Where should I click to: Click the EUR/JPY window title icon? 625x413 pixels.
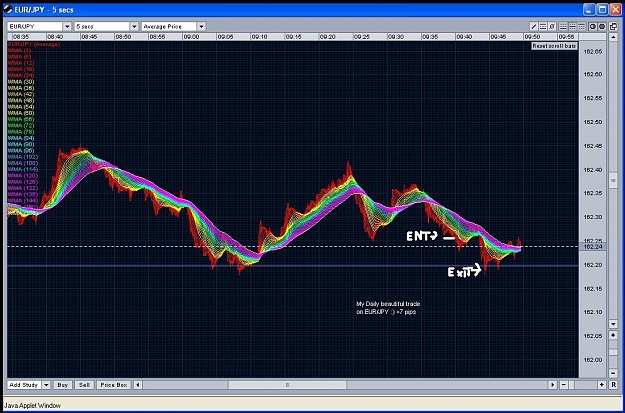coord(8,9)
